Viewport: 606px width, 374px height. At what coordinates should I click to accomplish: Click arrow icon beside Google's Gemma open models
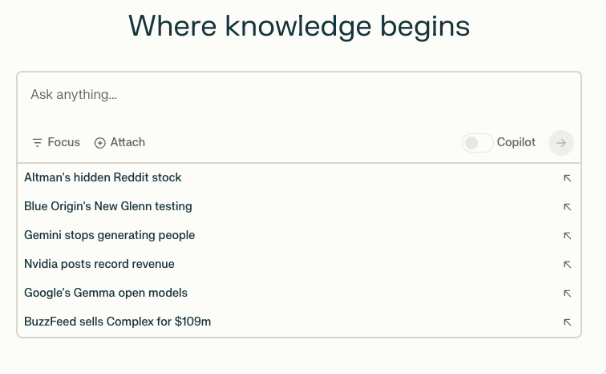[x=567, y=294]
